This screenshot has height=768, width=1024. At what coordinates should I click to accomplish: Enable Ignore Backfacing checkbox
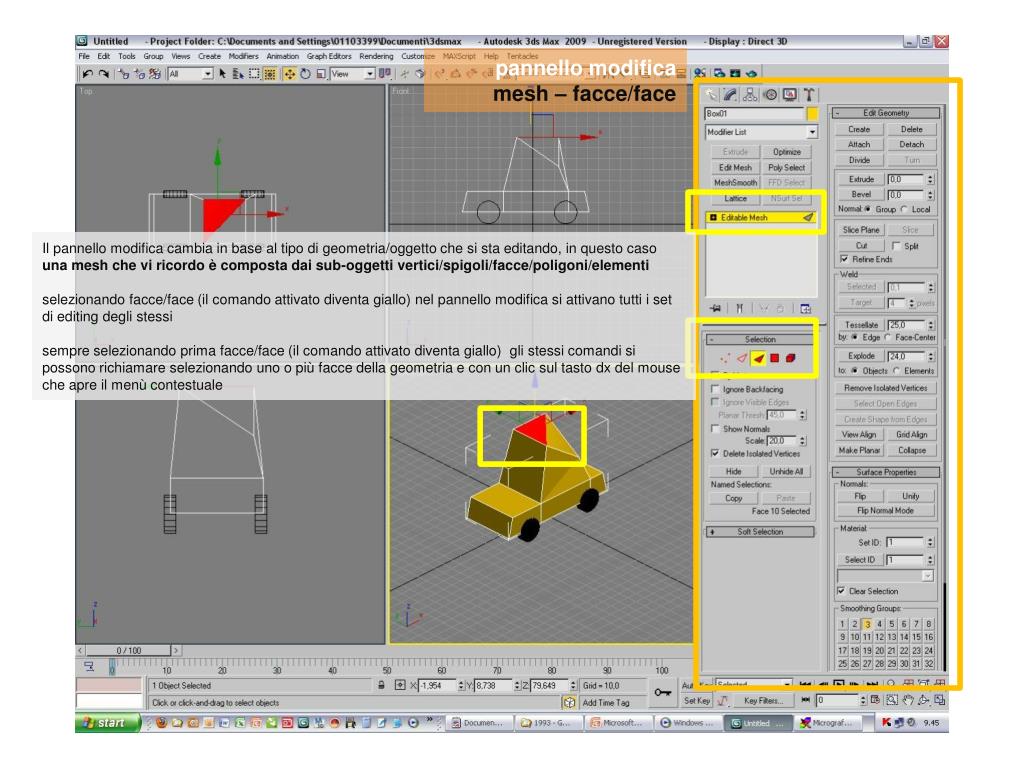[x=715, y=389]
